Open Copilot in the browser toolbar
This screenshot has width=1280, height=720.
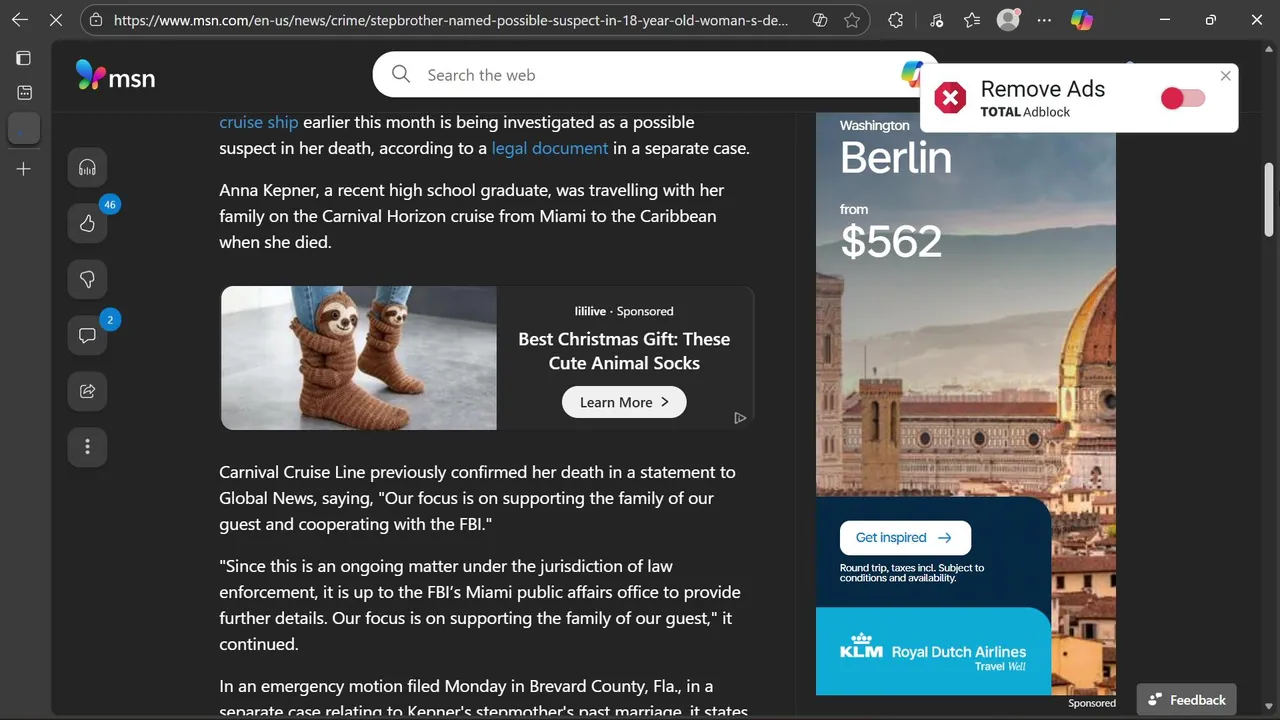1081,20
